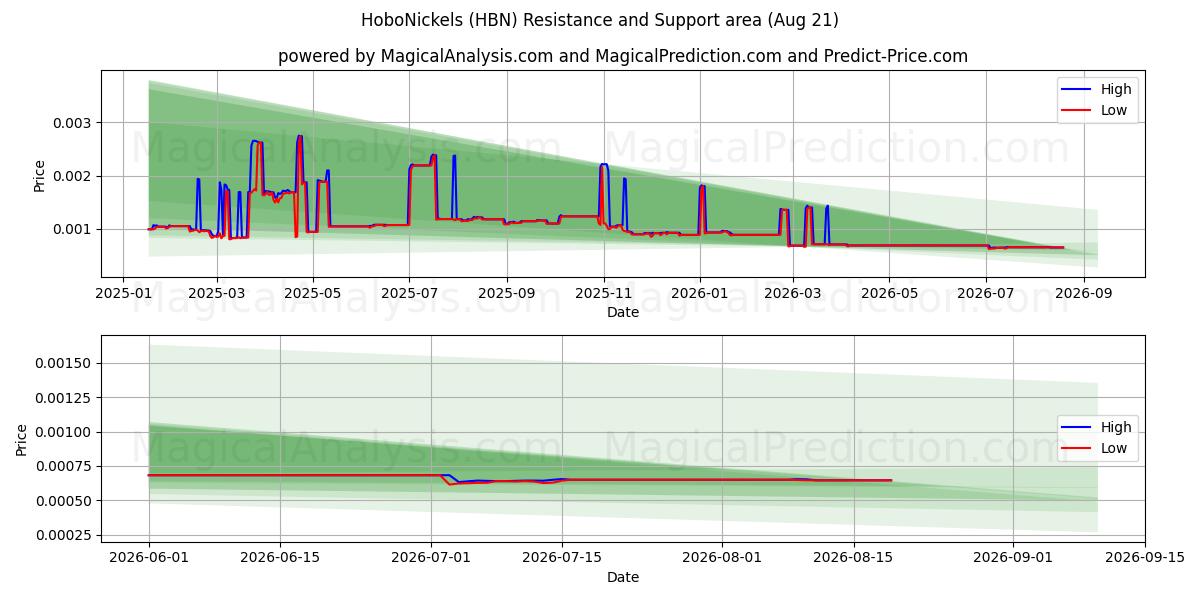Screen dimensions: 1200x600
Task: Click the '2026-09' x-axis tick label
Action: [1083, 294]
